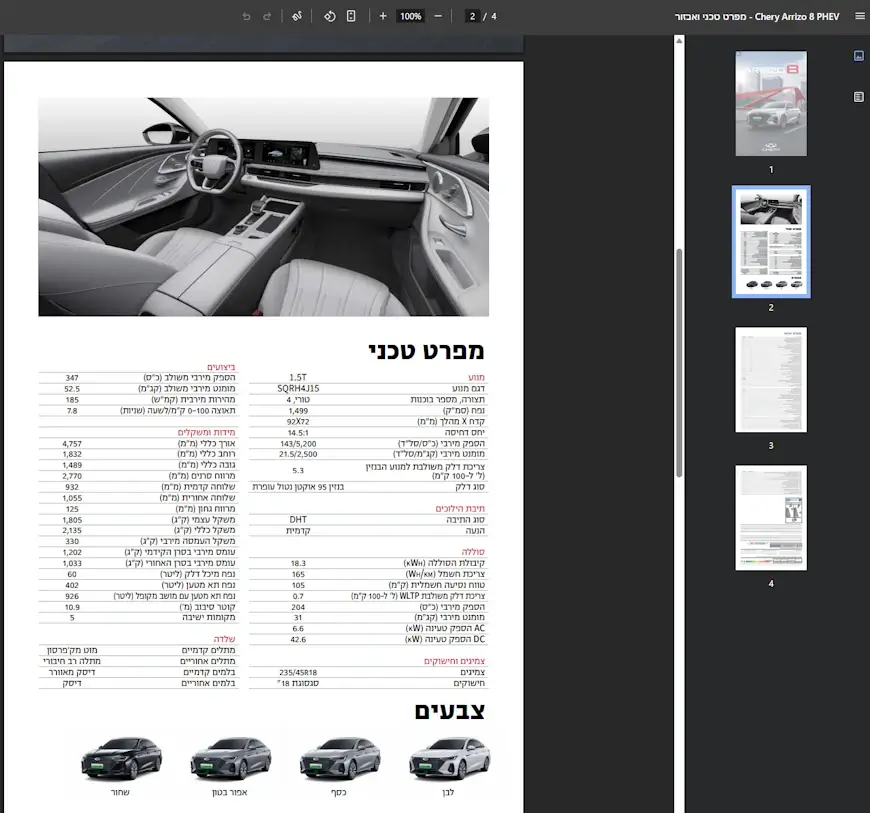Enable annotation drawing mode

(295, 16)
